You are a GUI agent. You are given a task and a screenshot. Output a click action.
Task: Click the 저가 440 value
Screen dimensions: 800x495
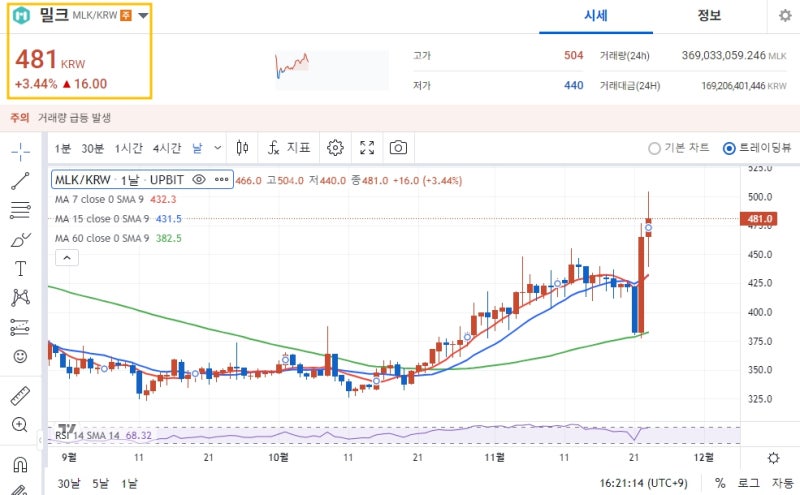(573, 85)
